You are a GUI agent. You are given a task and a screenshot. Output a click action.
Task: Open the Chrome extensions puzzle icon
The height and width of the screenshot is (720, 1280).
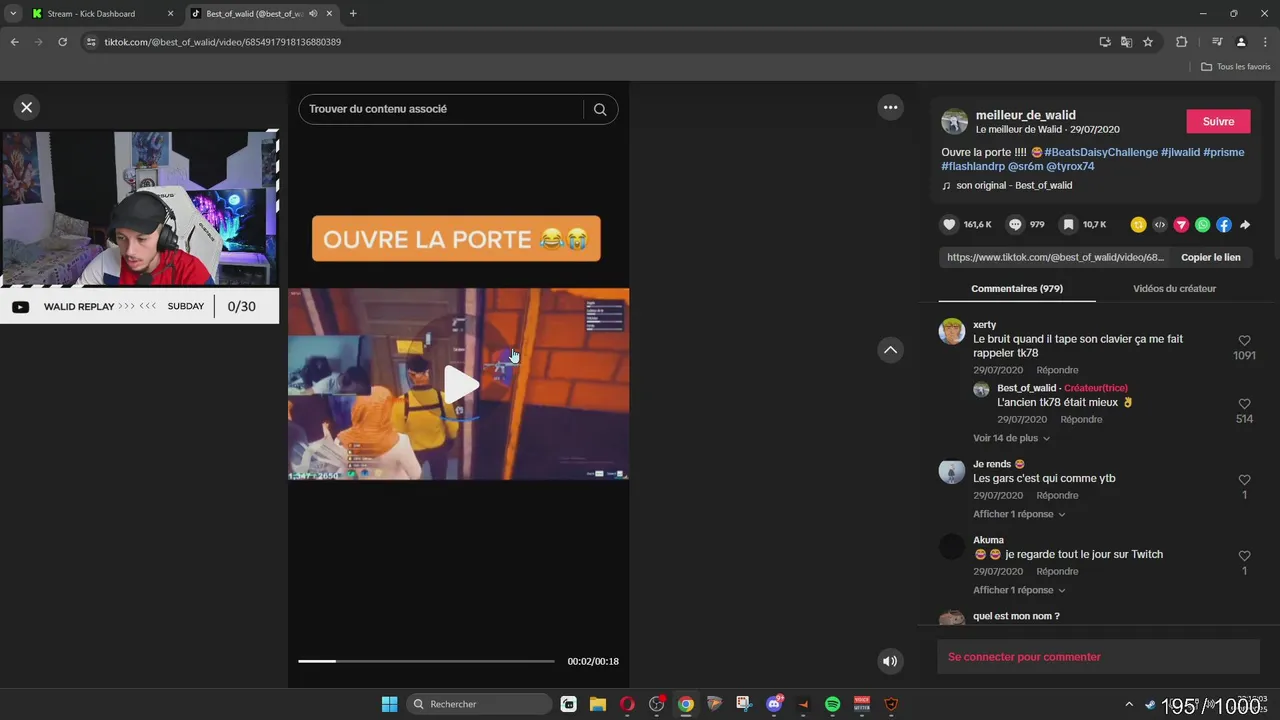pyautogui.click(x=1181, y=42)
